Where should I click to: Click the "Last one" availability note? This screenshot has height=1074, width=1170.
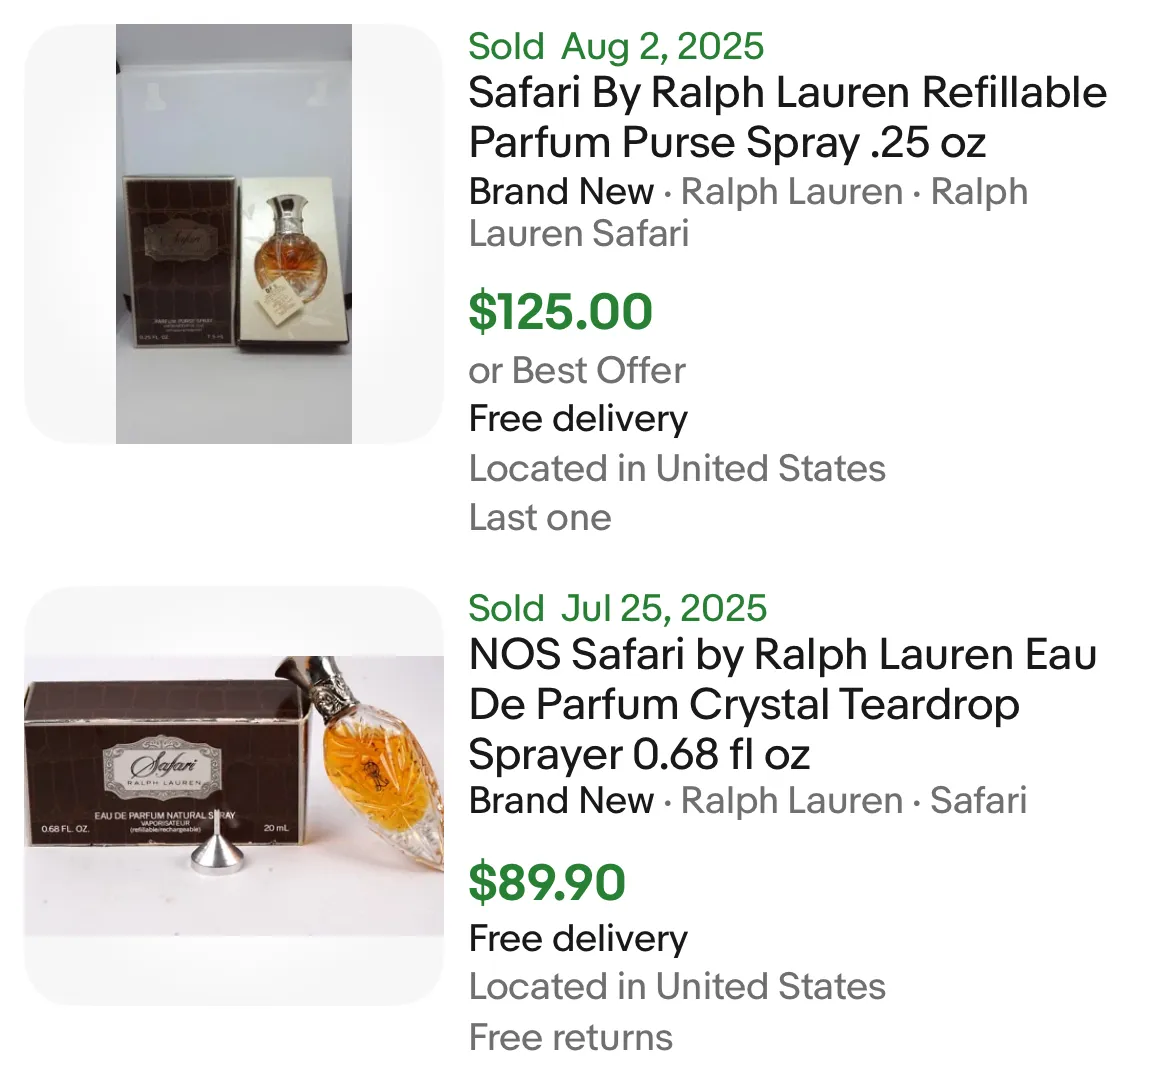point(540,517)
